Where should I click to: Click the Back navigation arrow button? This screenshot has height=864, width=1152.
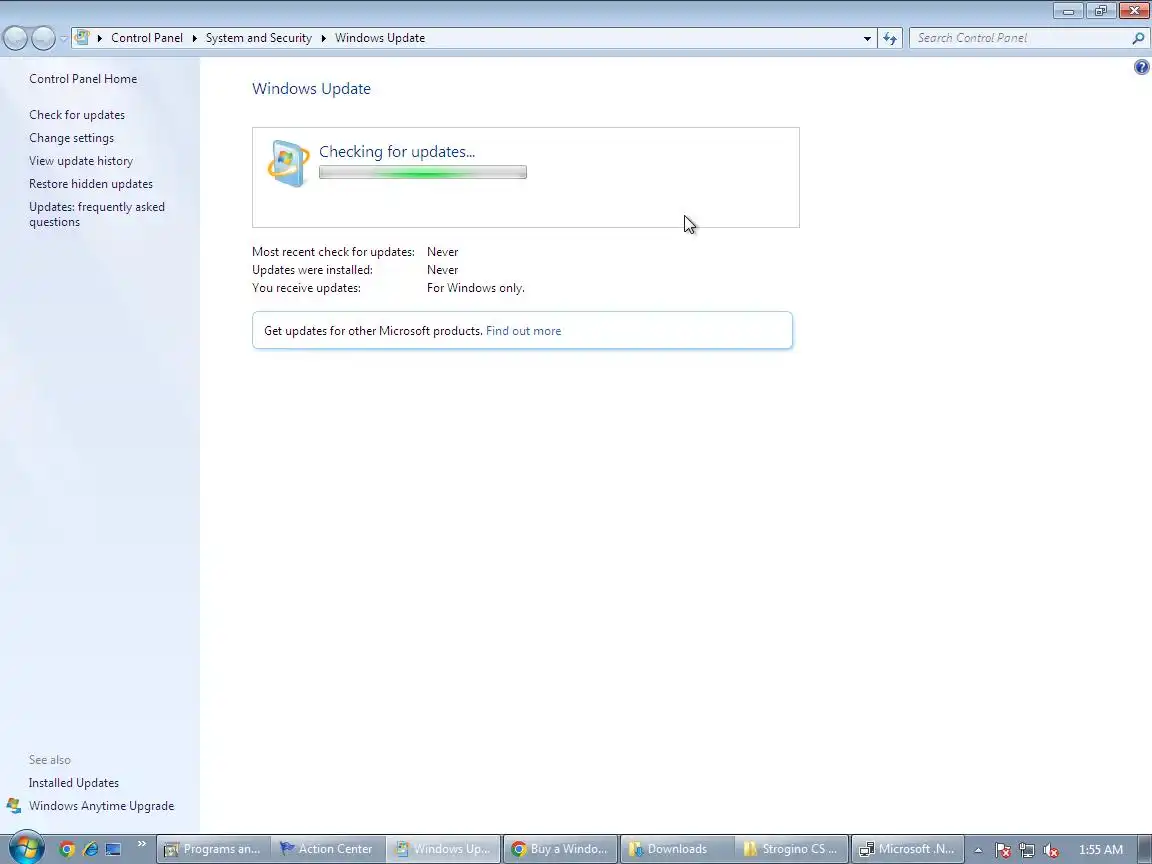coord(15,38)
